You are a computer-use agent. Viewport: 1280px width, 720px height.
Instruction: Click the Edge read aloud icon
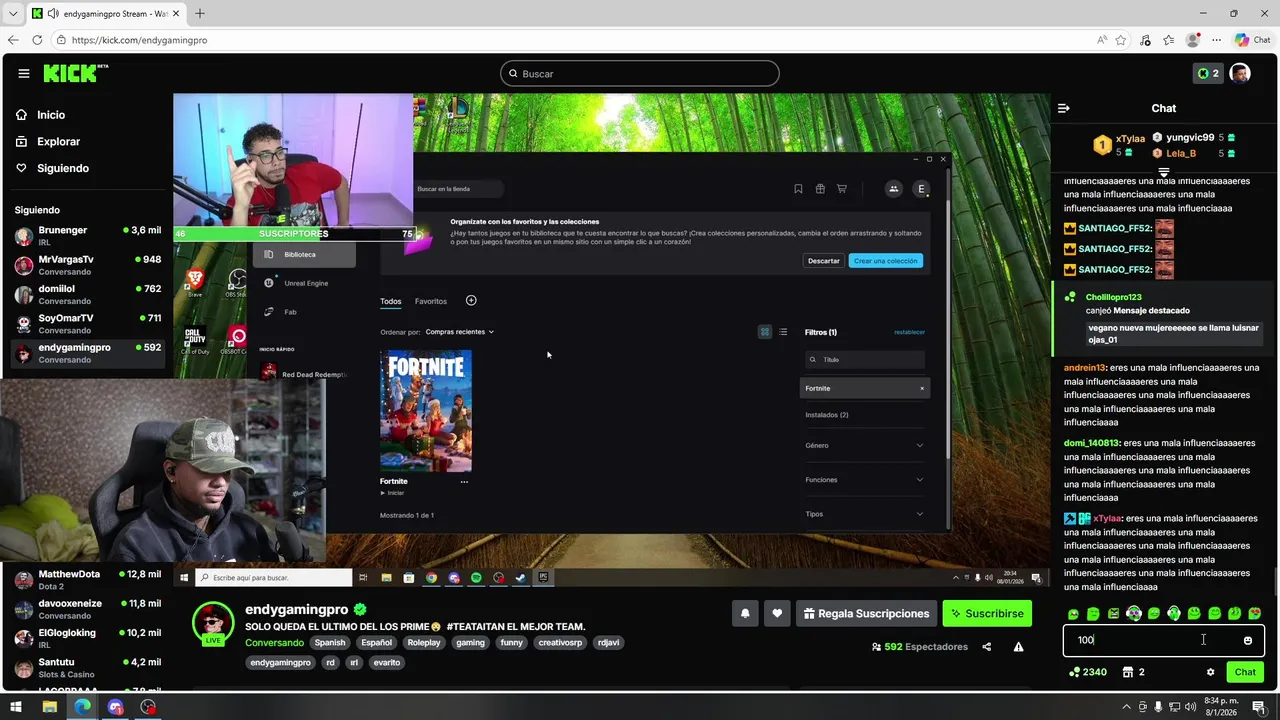click(x=1102, y=40)
